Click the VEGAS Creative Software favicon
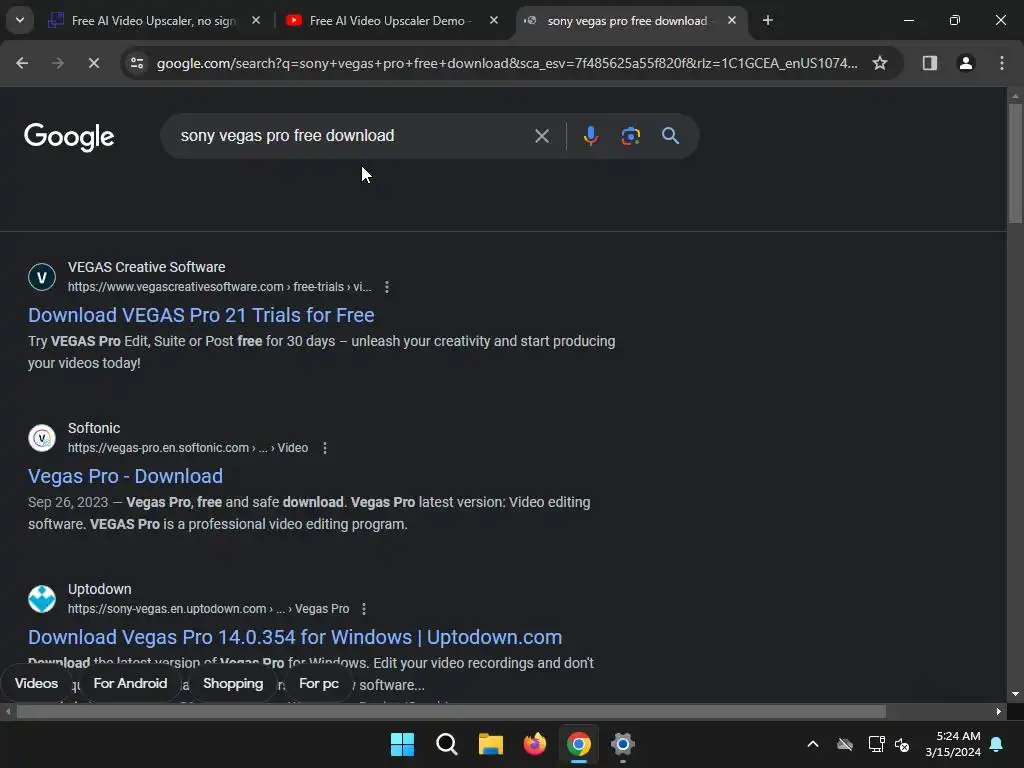1024x768 pixels. [42, 277]
